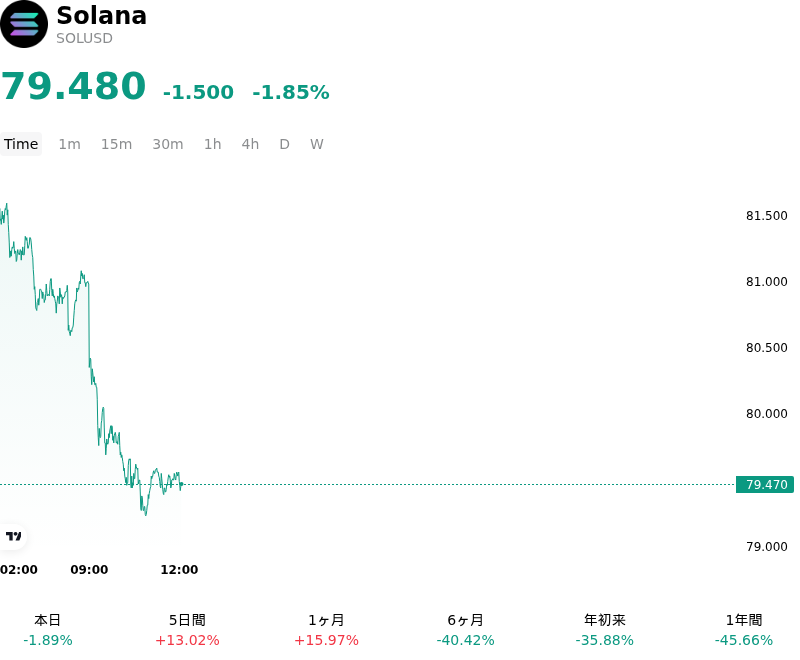Viewport: 800px width, 660px height.
Task: Click the SOLUSD ticker symbol
Action: pyautogui.click(x=84, y=38)
